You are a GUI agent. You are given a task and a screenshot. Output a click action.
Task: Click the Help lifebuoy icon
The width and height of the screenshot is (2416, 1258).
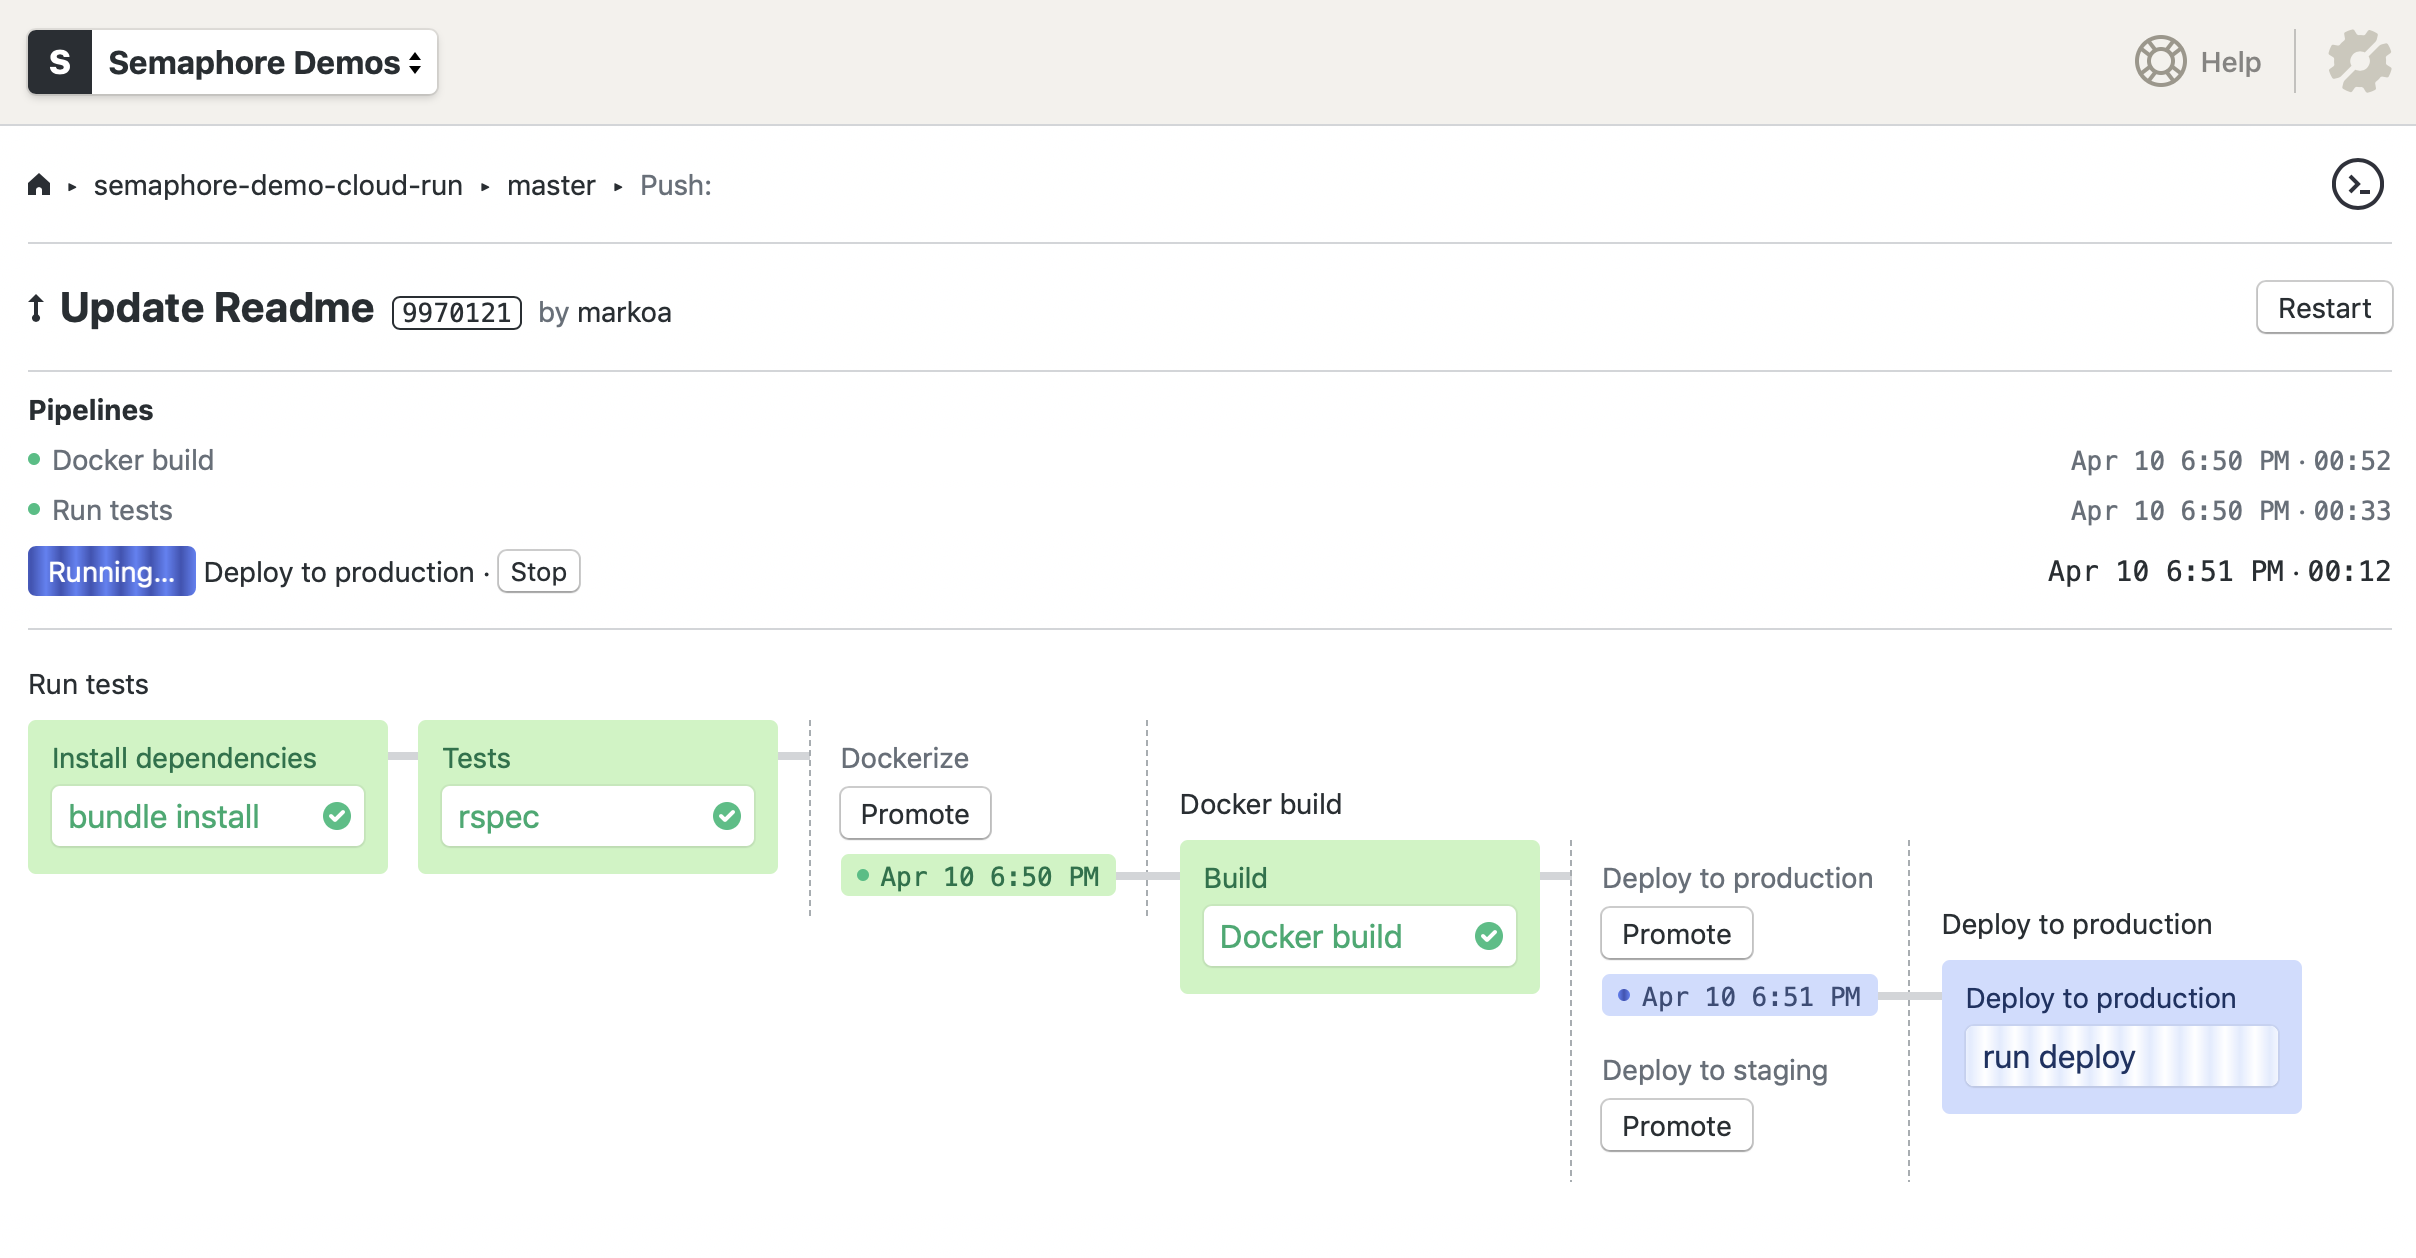coord(2160,62)
